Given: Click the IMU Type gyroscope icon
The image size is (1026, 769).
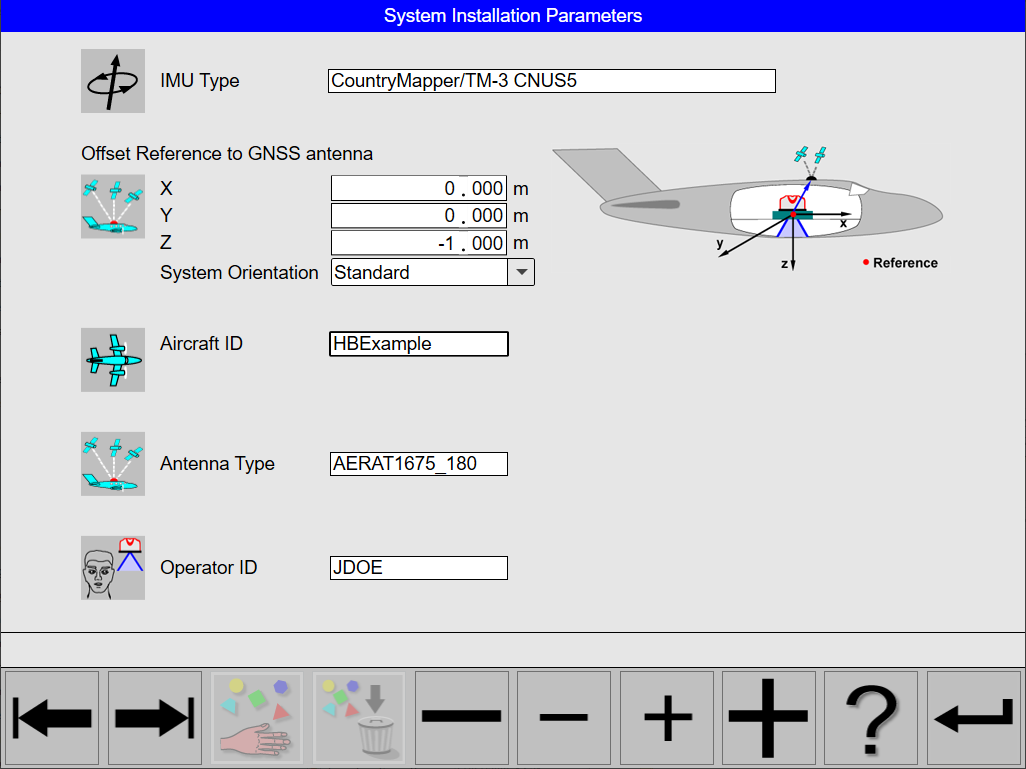Looking at the screenshot, I should click(x=112, y=81).
